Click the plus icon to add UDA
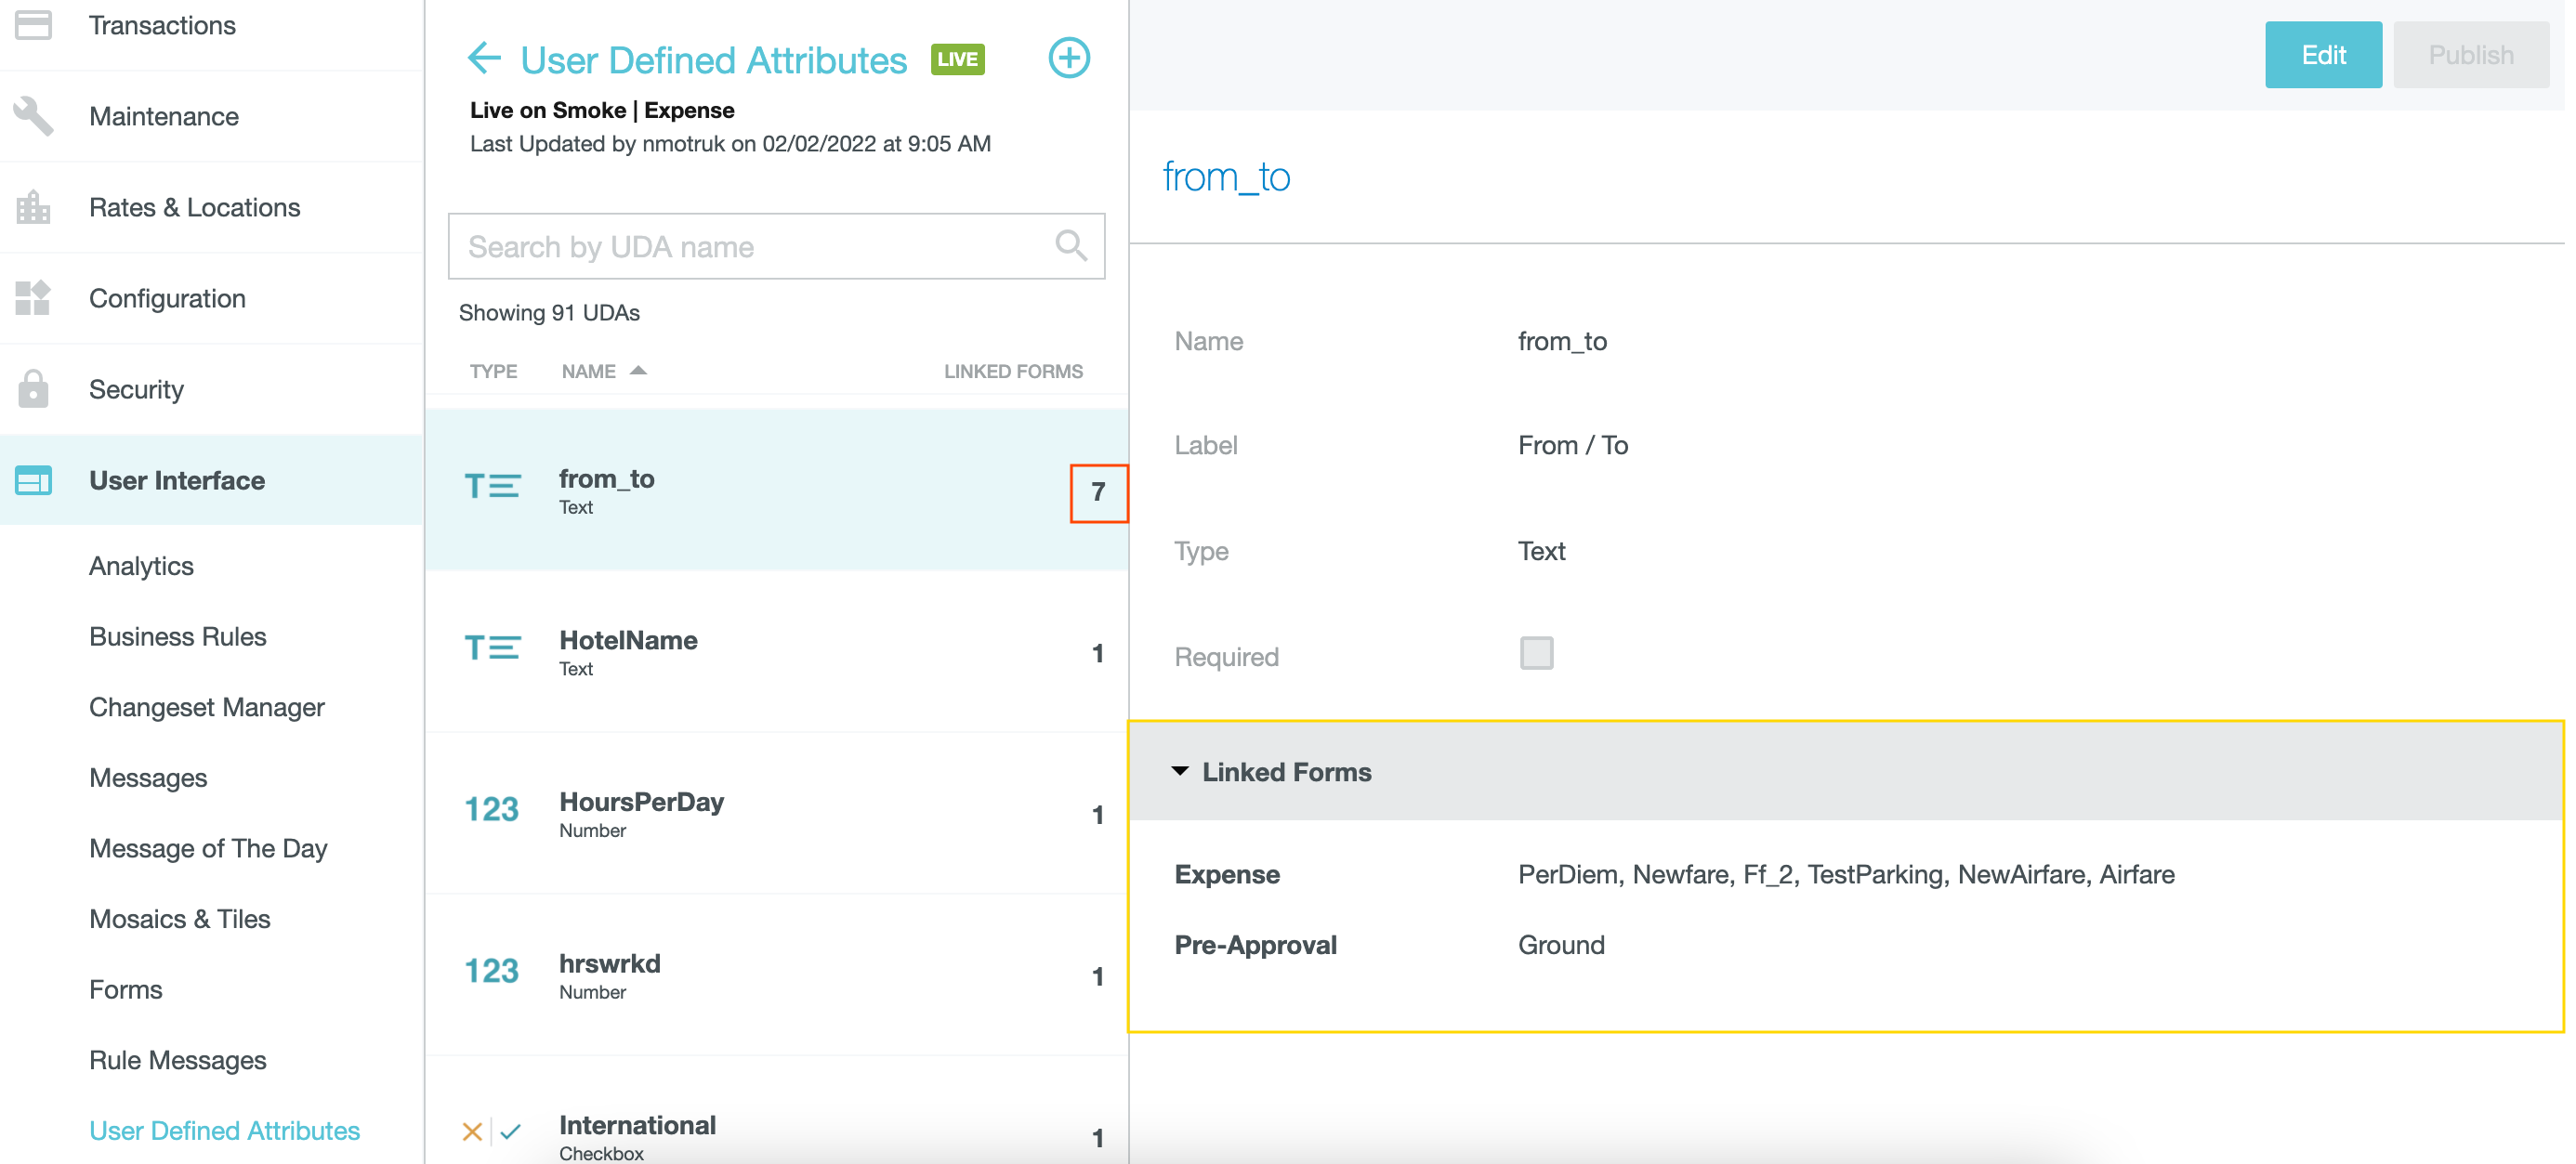Image resolution: width=2576 pixels, height=1164 pixels. tap(1068, 58)
